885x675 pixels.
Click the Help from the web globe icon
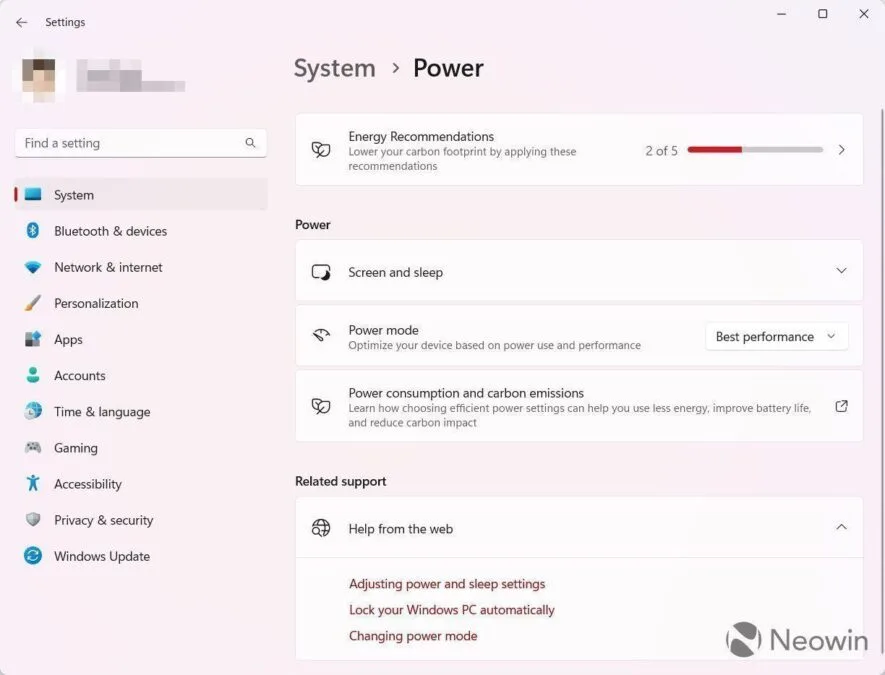321,528
